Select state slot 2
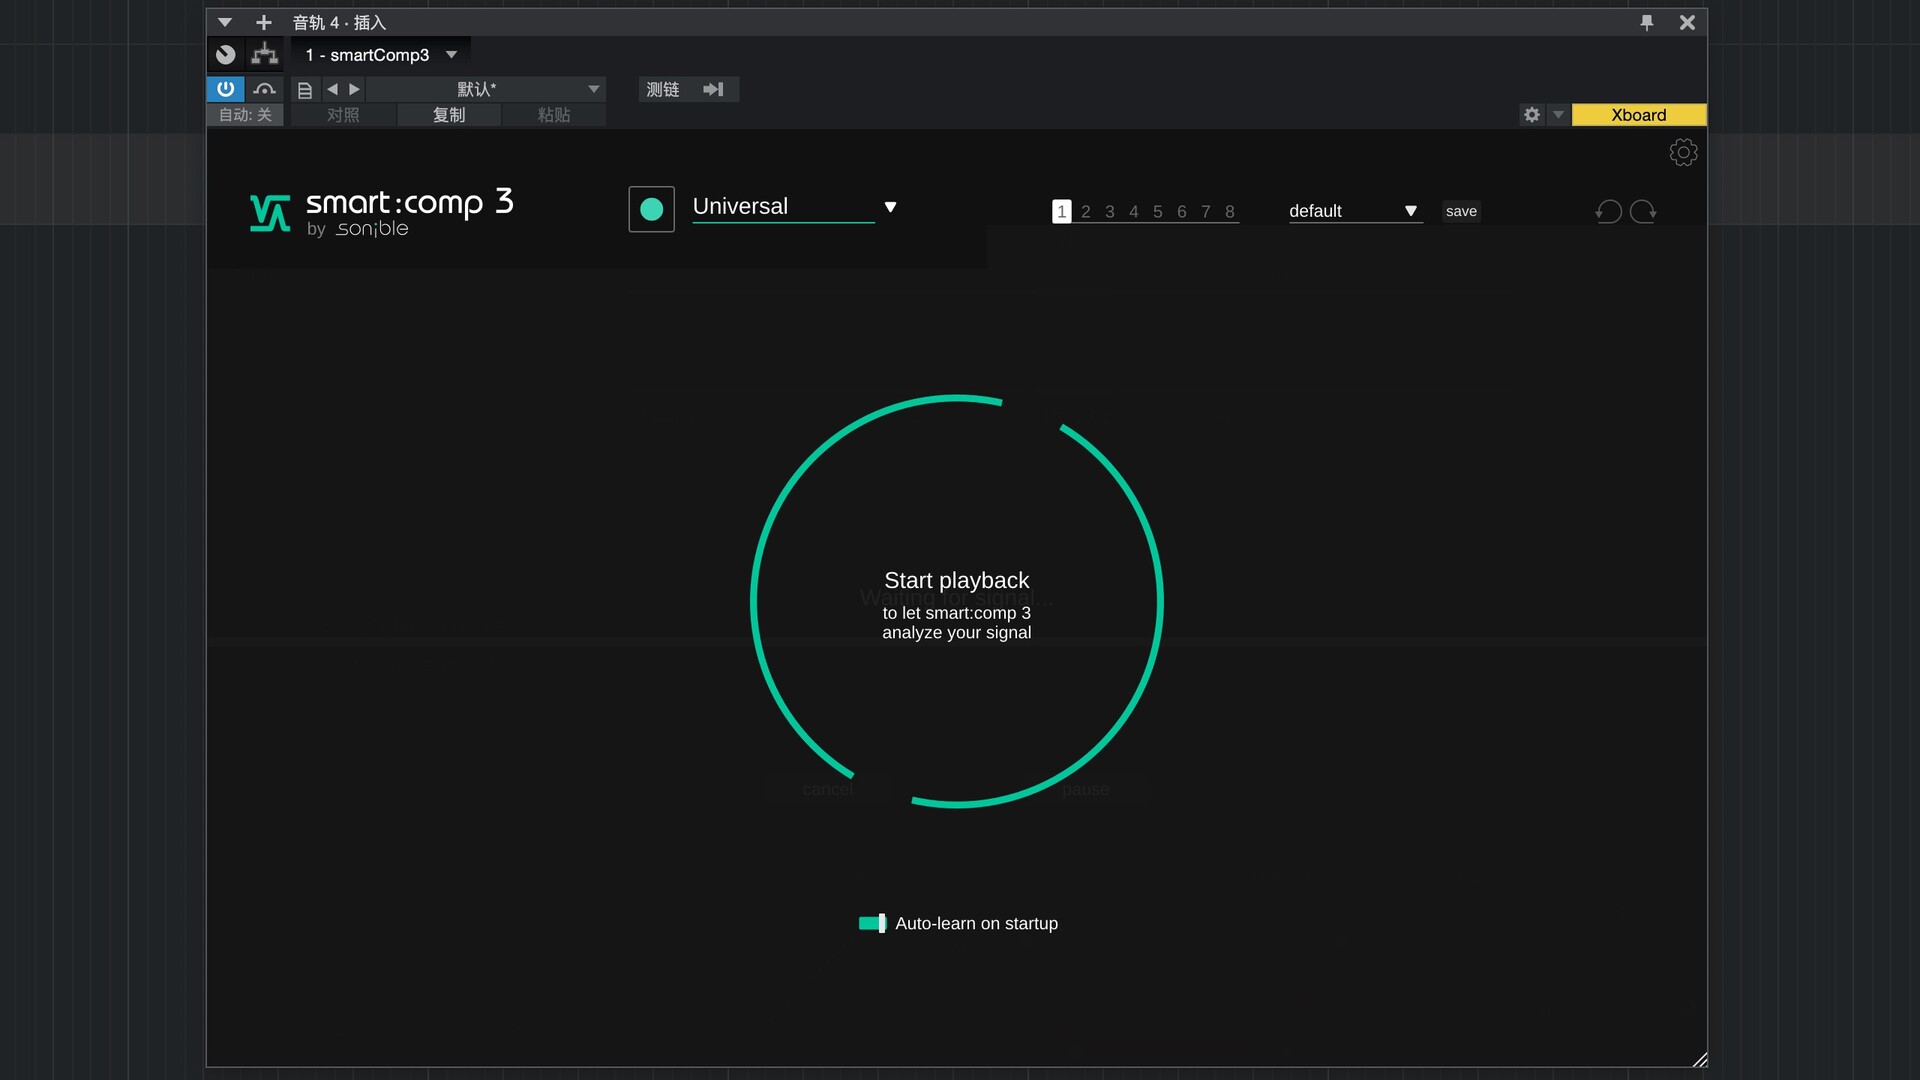Image resolution: width=1920 pixels, height=1080 pixels. 1085,212
